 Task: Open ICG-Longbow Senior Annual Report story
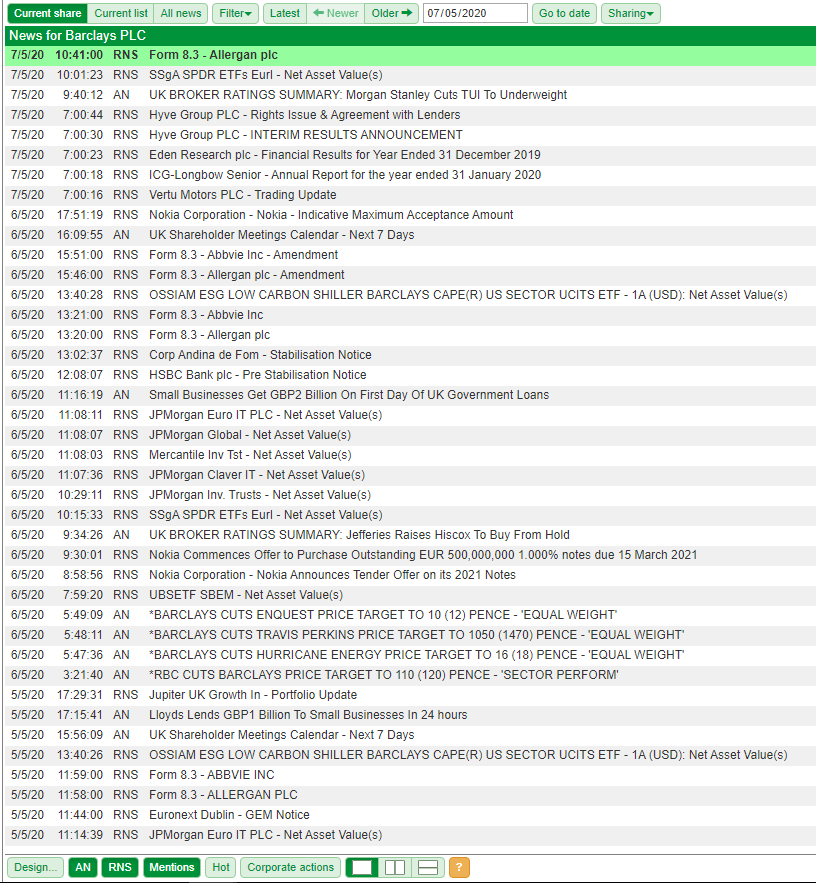[410, 175]
